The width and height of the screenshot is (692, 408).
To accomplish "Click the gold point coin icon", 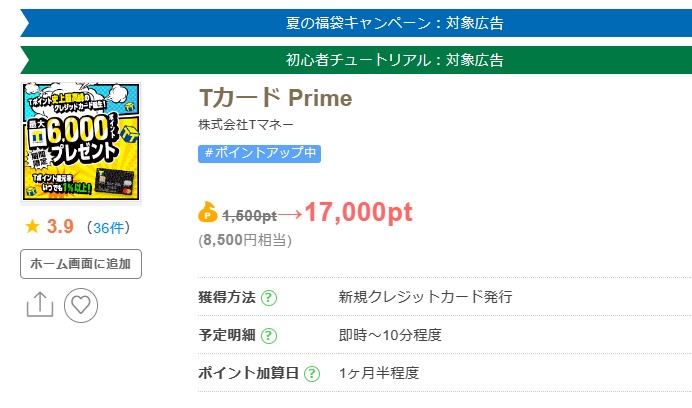I will 207,212.
